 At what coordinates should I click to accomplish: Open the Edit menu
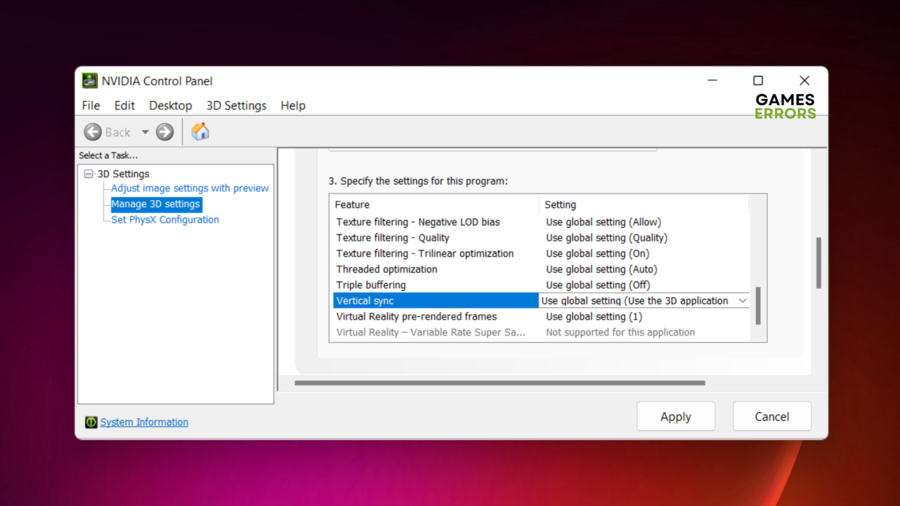click(x=124, y=106)
